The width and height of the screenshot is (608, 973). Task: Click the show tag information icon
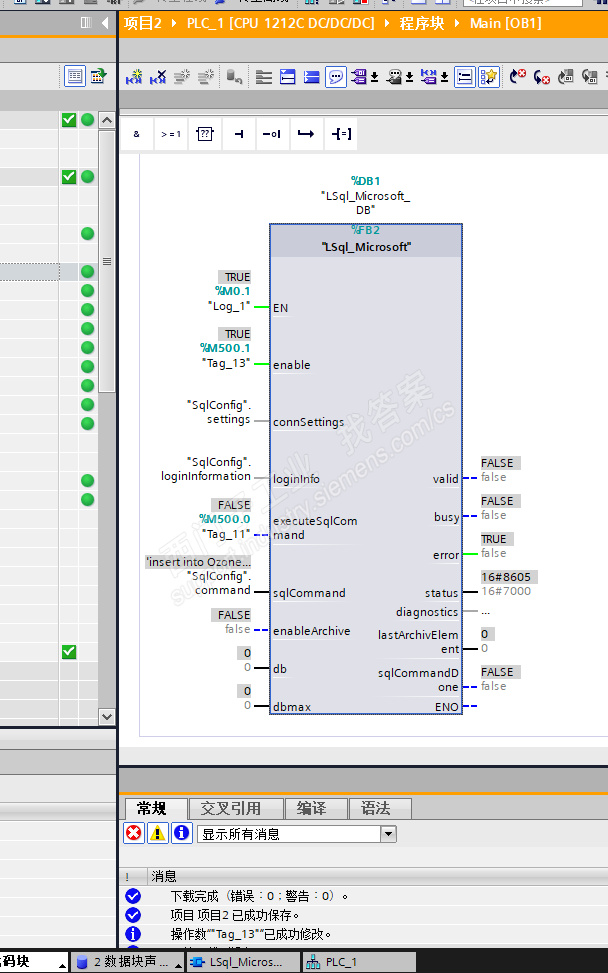[x=393, y=77]
